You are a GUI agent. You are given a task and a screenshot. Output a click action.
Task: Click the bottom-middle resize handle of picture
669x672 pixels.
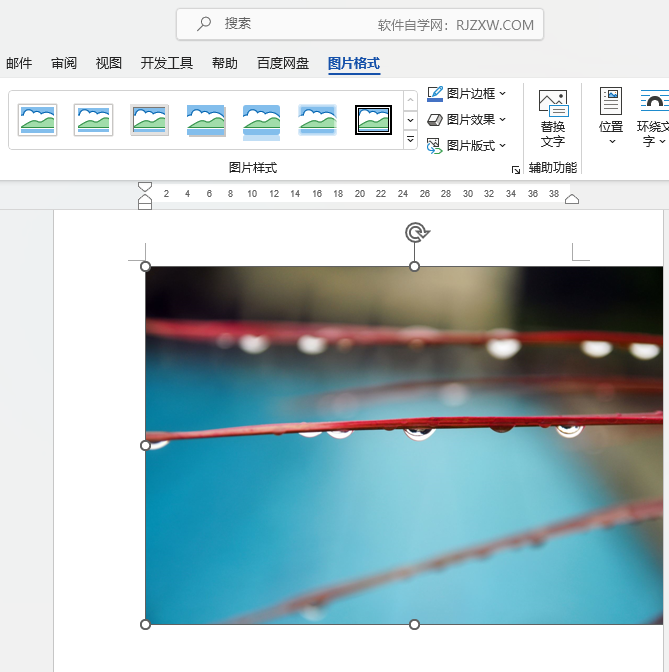click(414, 624)
